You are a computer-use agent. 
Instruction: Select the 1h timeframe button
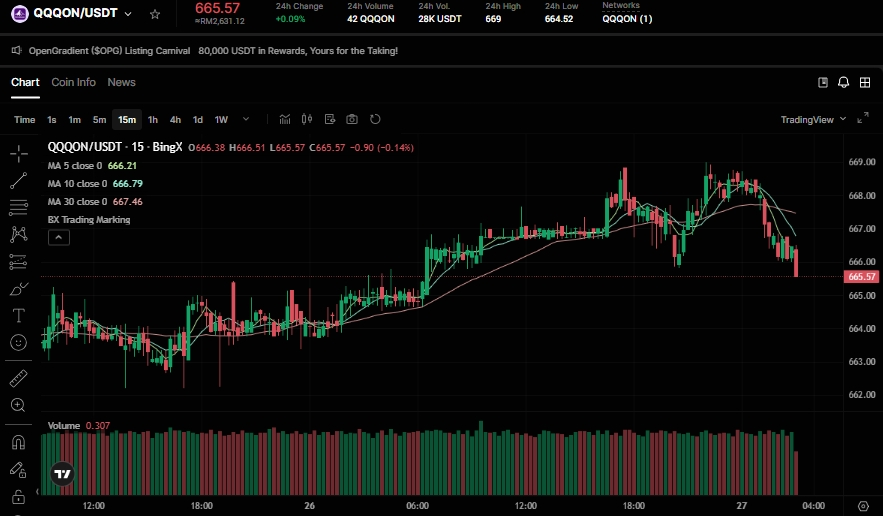[x=153, y=120]
